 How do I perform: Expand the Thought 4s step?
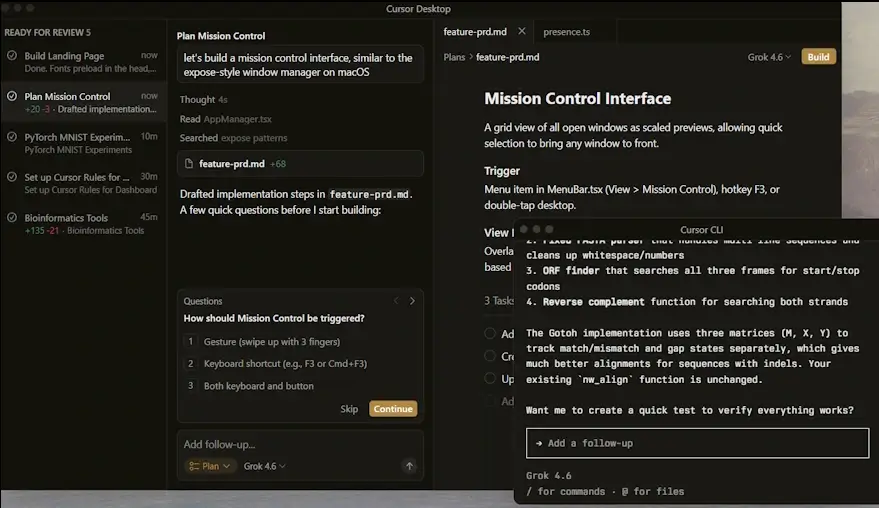click(x=203, y=99)
